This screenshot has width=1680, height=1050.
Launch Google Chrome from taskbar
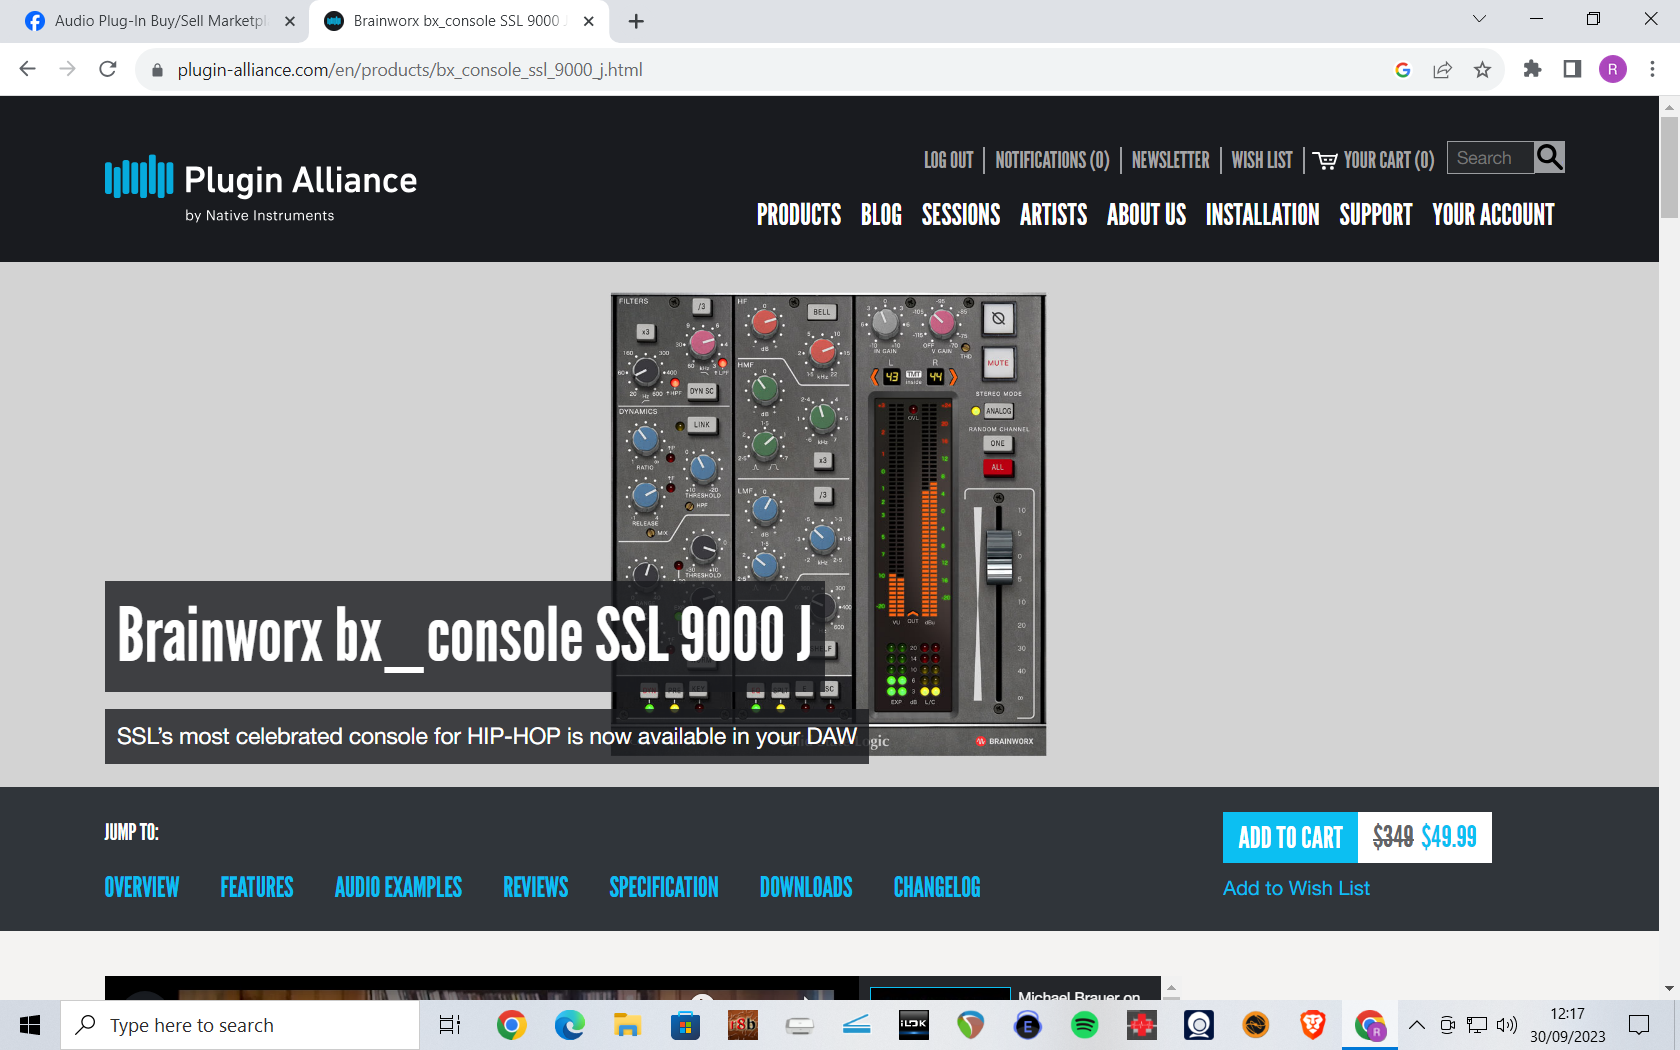tap(511, 1025)
